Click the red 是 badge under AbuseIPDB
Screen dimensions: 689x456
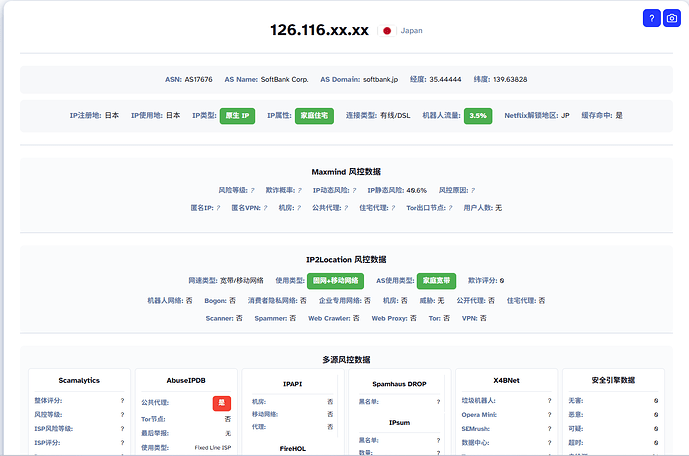point(221,403)
